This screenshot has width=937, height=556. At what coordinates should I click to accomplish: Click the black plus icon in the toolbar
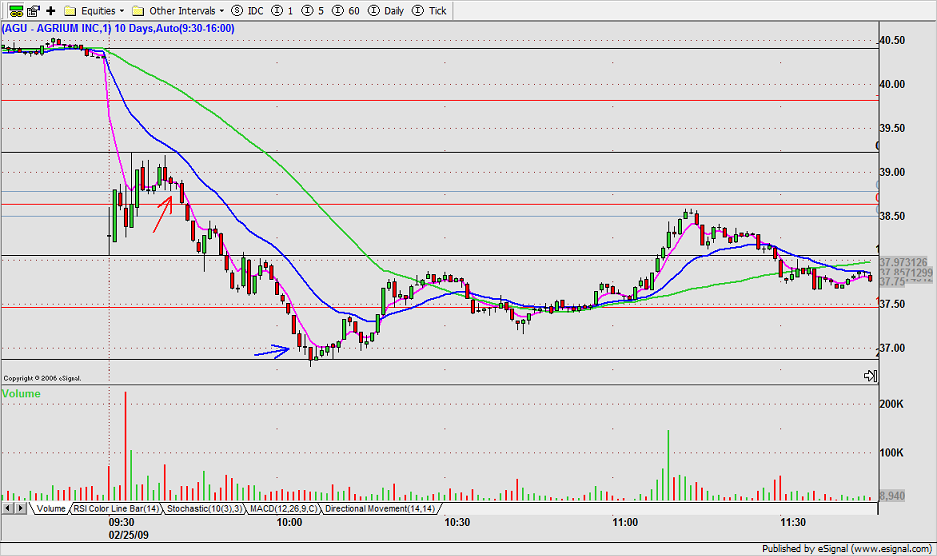(x=51, y=11)
